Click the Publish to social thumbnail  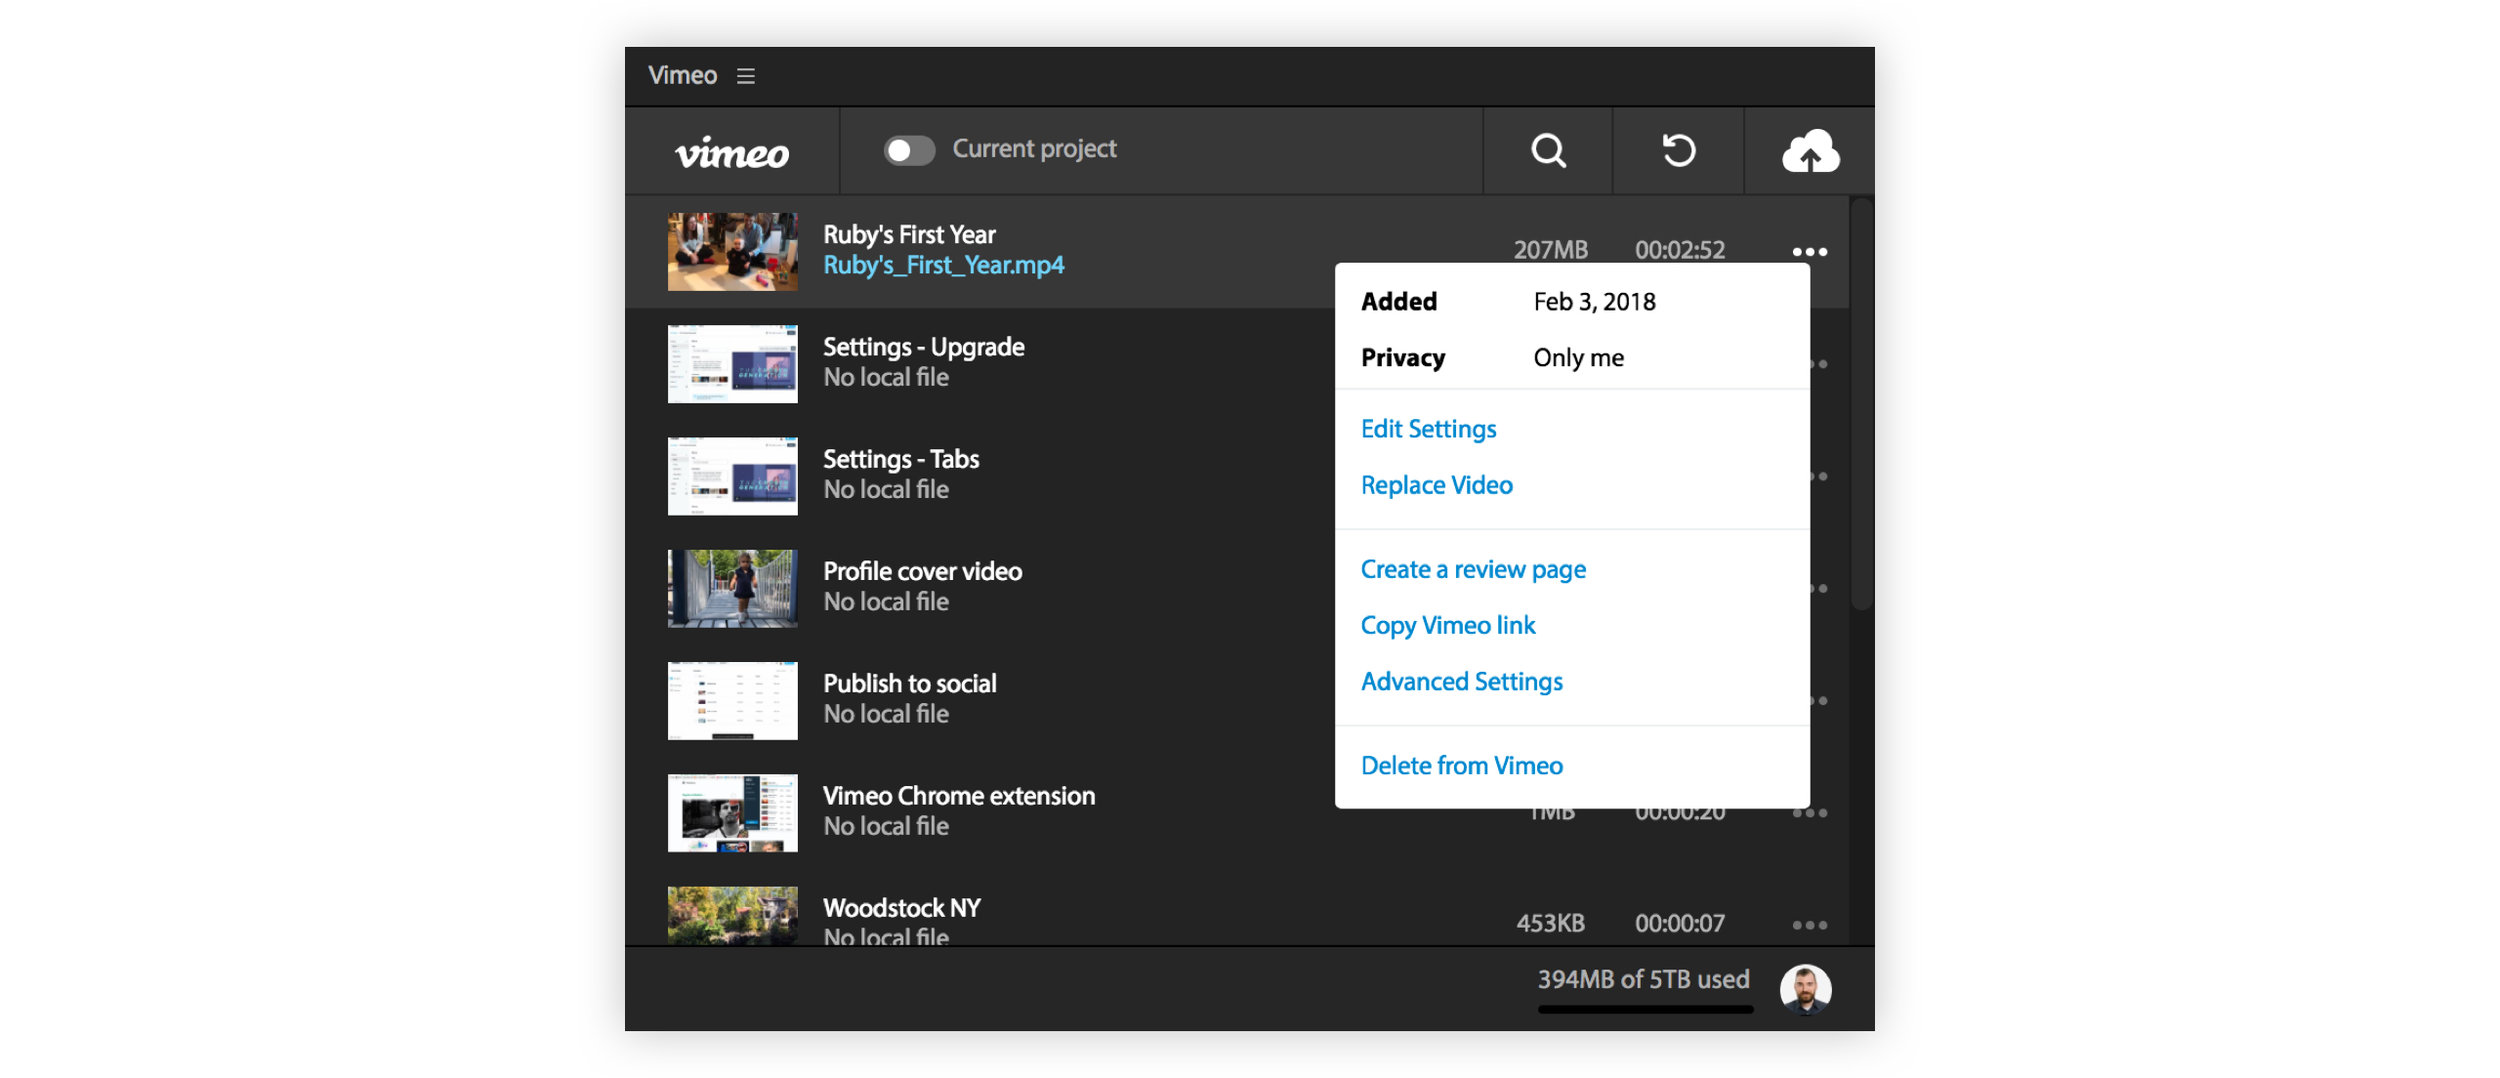[x=732, y=701]
